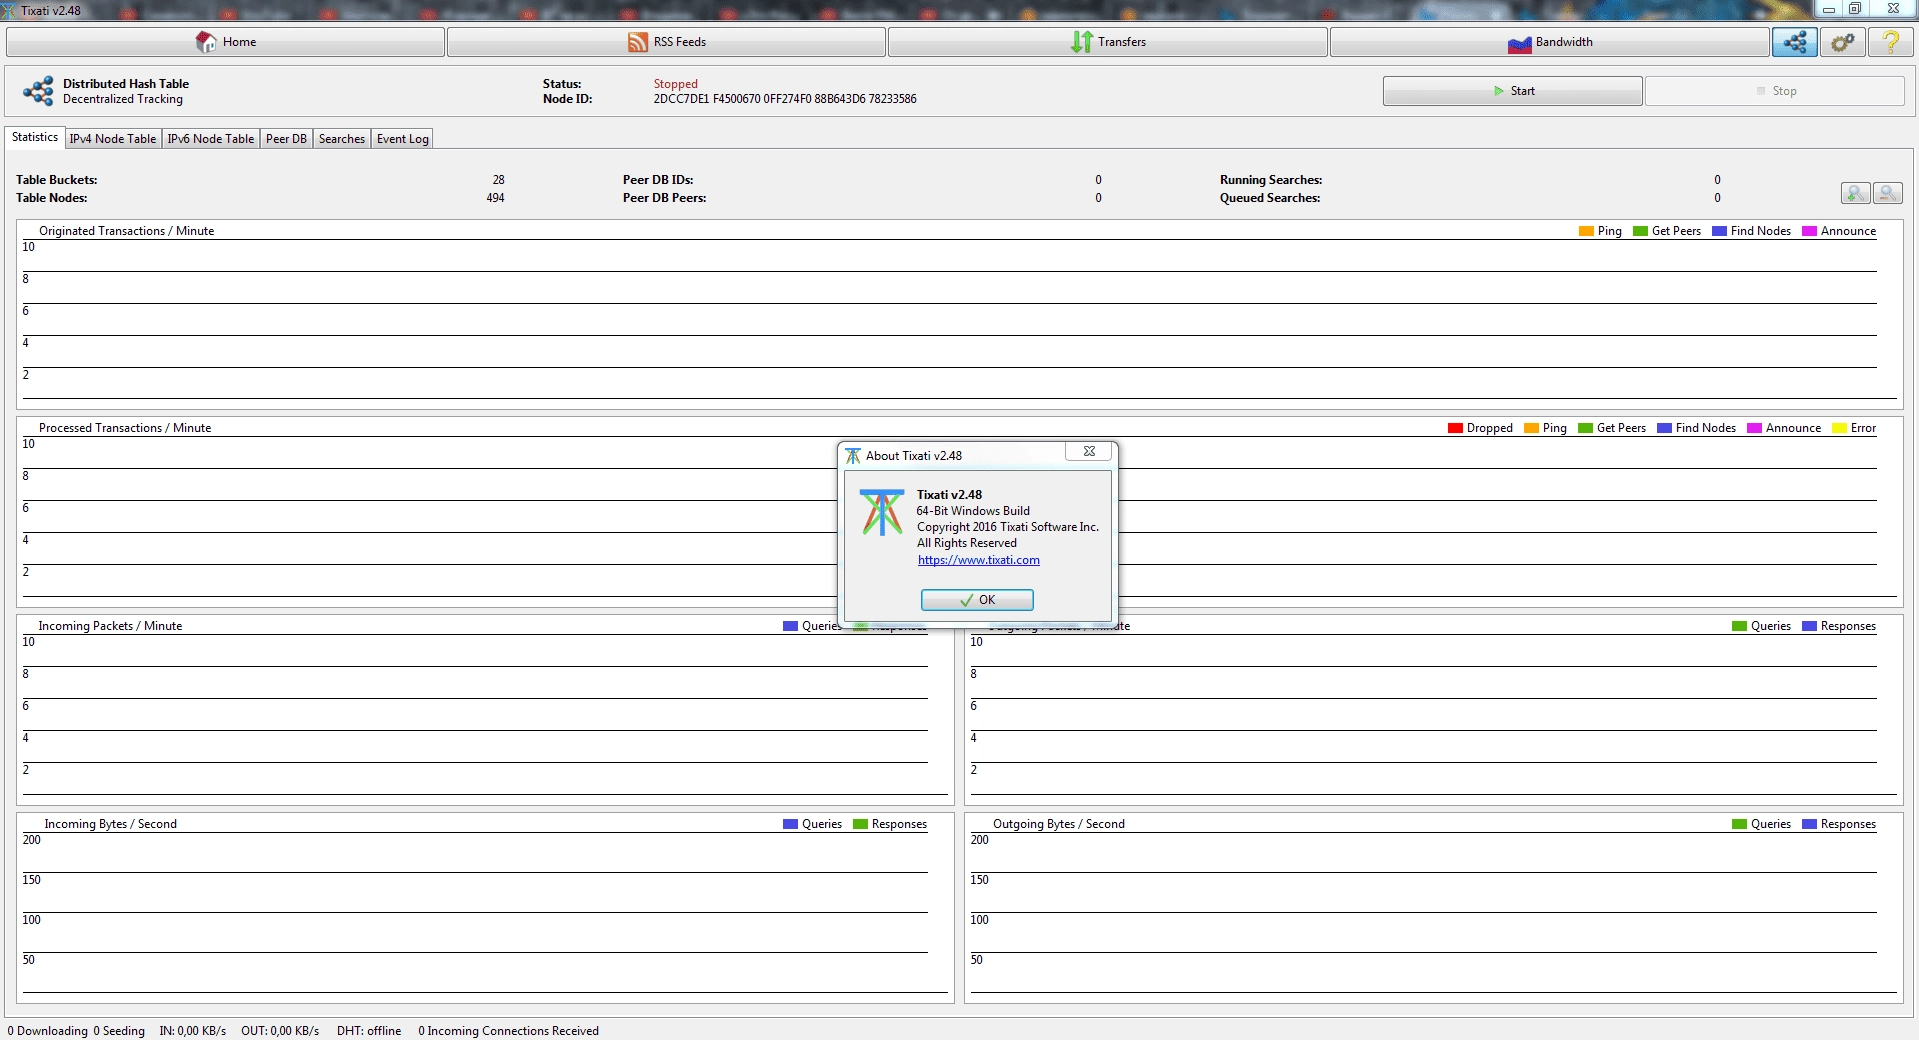Open the yellow question mark help icon
The height and width of the screenshot is (1040, 1919).
point(1890,42)
